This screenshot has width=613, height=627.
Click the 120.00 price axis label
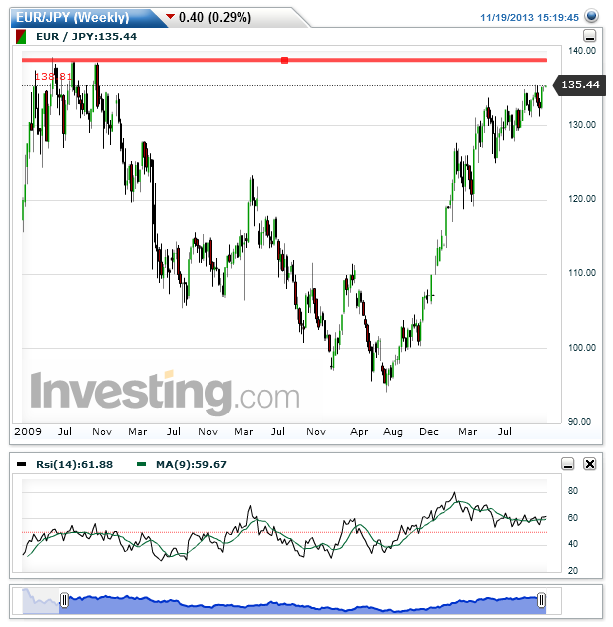[582, 199]
